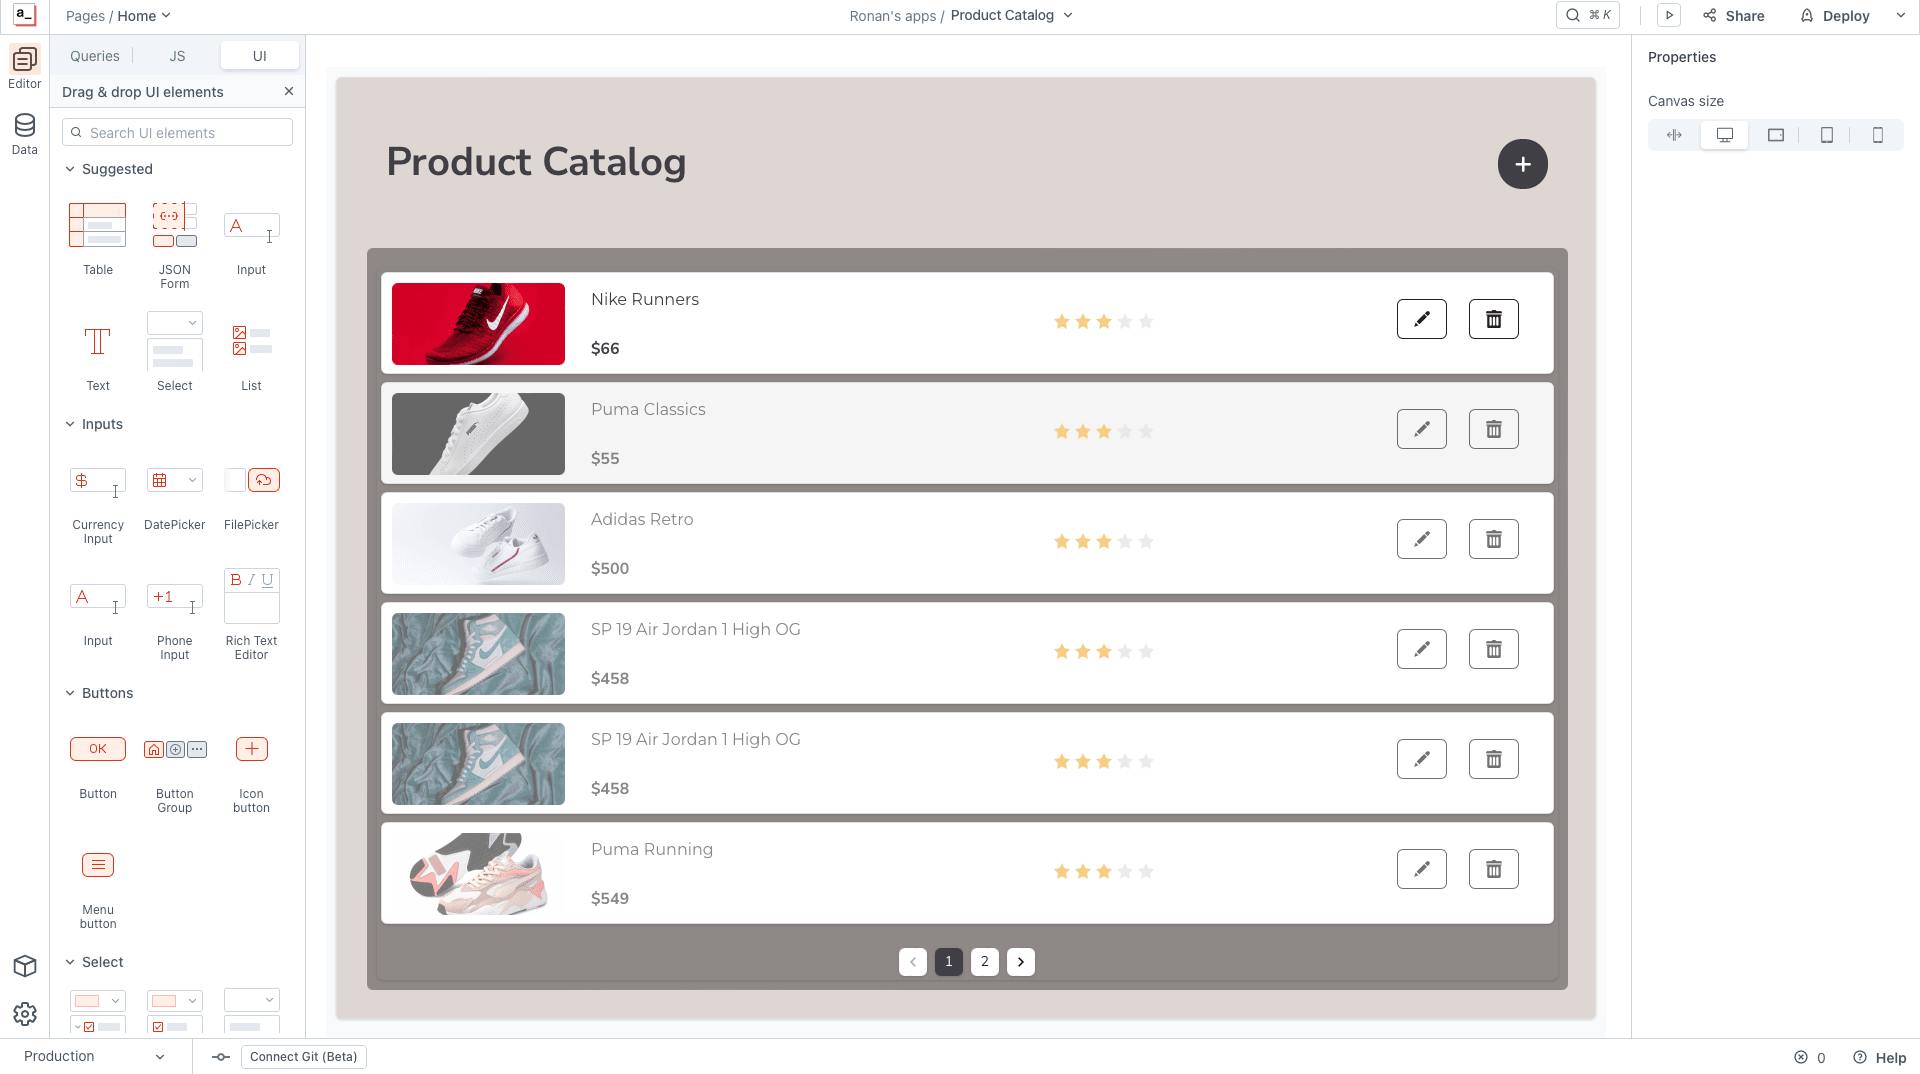The image size is (1920, 1074).
Task: Choose the DatePicker widget
Action: (174, 480)
